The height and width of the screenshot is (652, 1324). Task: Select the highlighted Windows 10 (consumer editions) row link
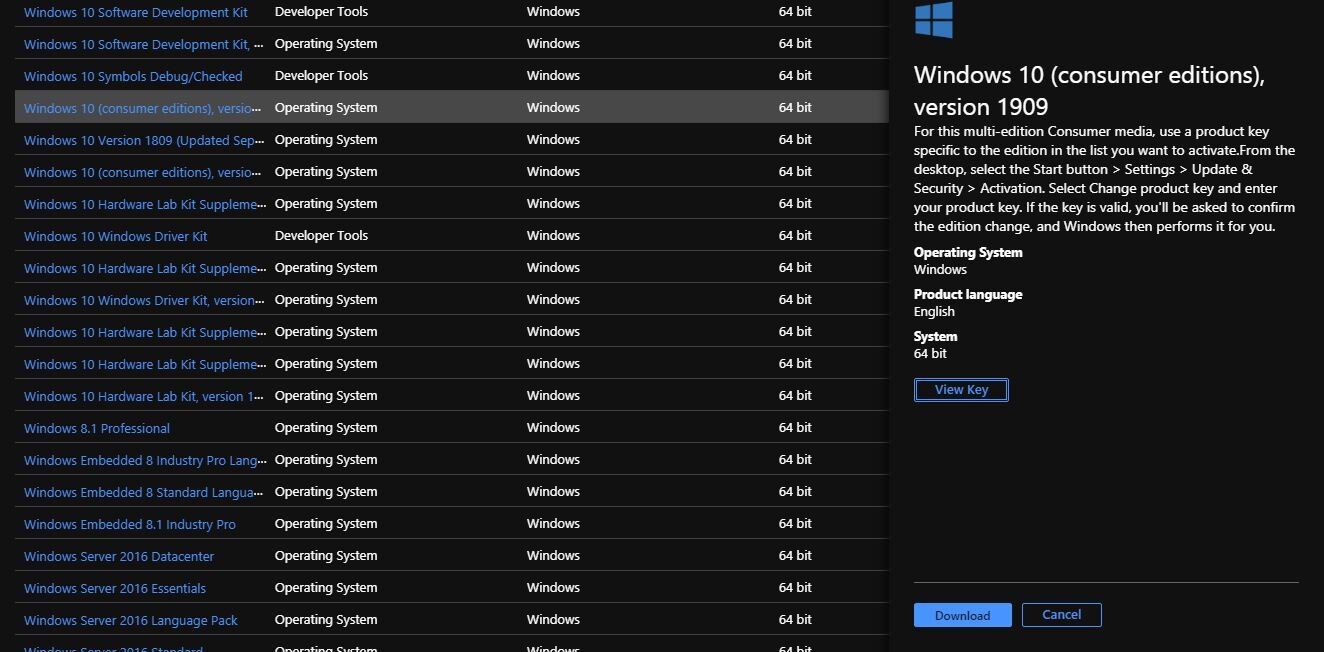(144, 108)
